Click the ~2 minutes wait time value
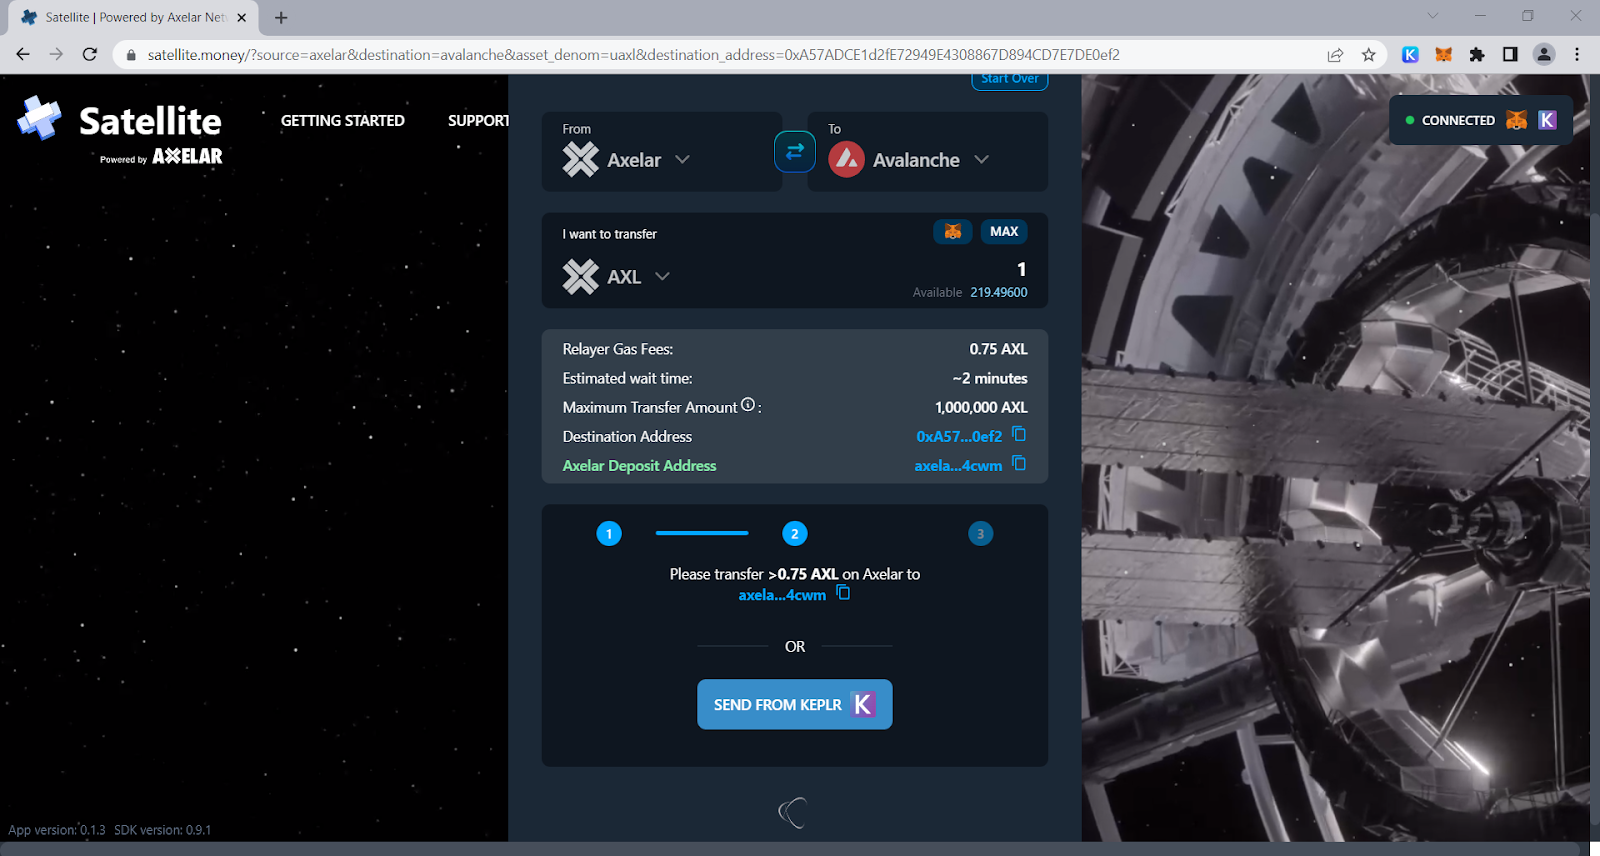 click(x=990, y=378)
